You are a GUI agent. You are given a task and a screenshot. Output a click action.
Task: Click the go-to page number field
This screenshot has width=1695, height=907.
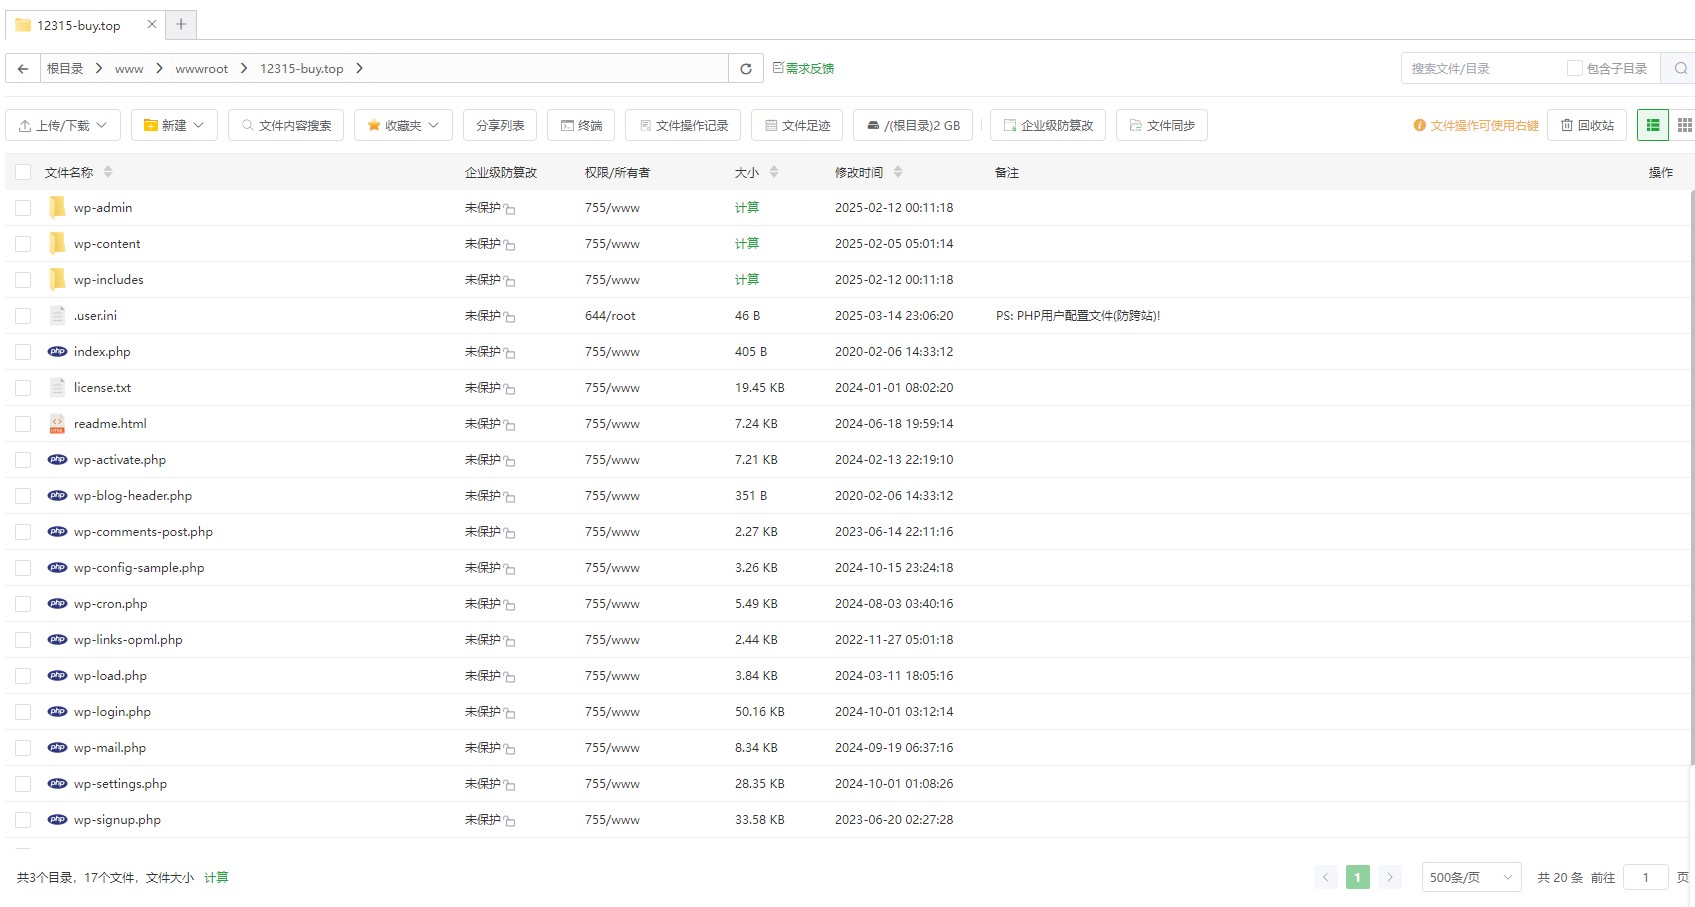pyautogui.click(x=1645, y=877)
